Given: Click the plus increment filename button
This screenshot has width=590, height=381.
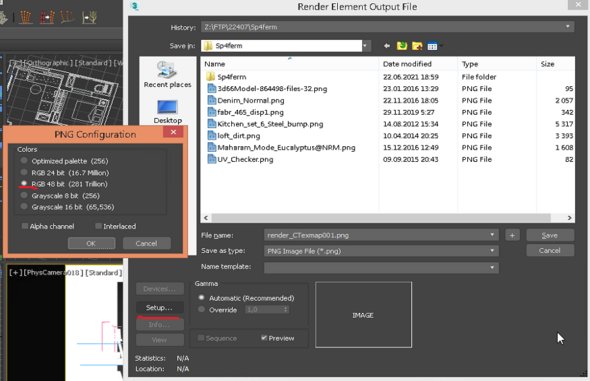Looking at the screenshot, I should (x=512, y=235).
